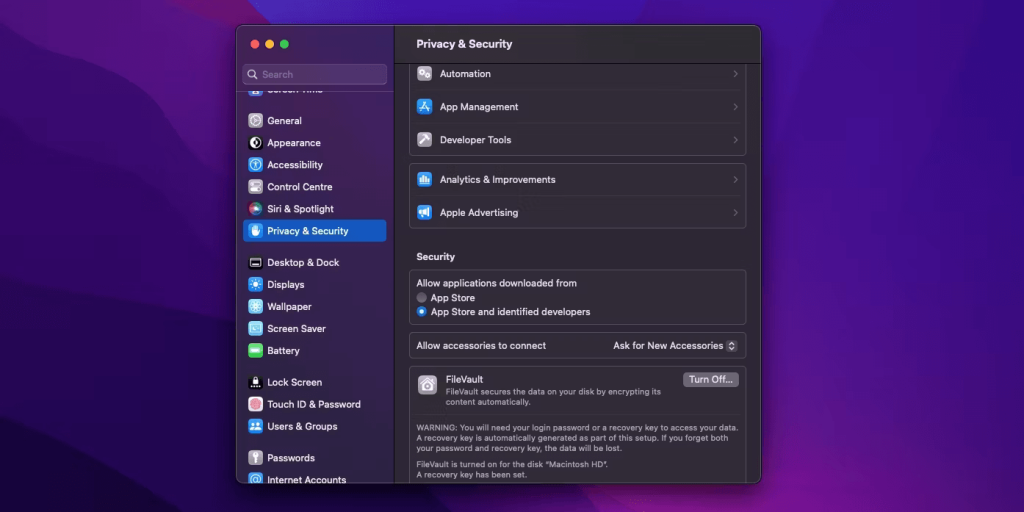Click the FileVault title text
1024x512 pixels.
pos(464,379)
